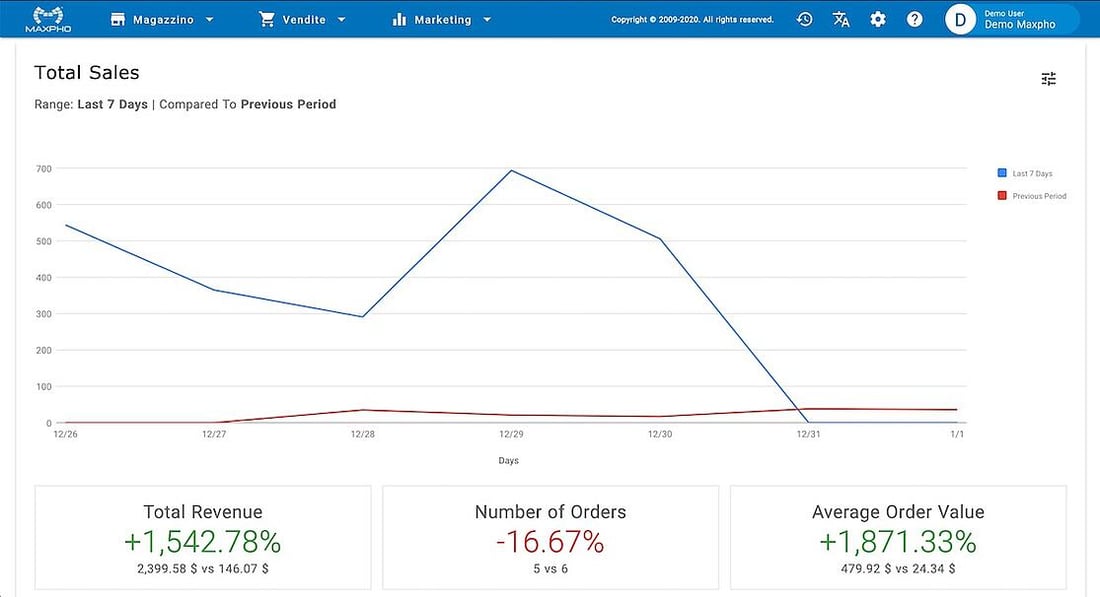Select the Number of Orders card
The width and height of the screenshot is (1100, 597).
[x=551, y=537]
